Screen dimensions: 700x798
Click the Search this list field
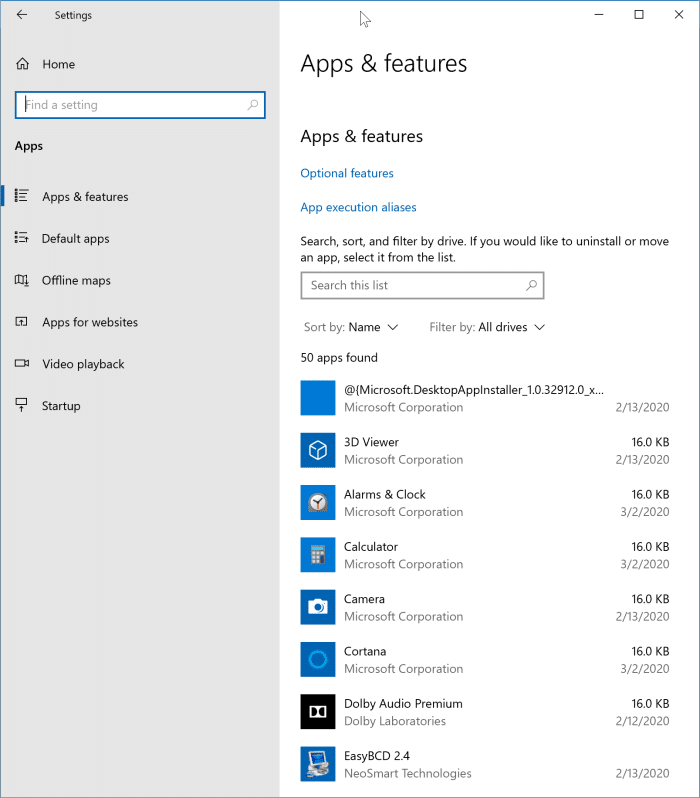[422, 285]
